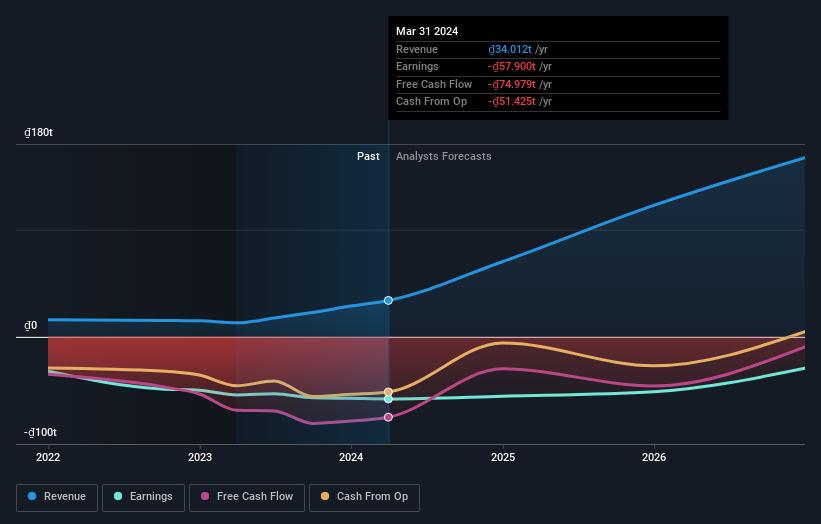Click the Analysts Forecasts label
Screen dimensions: 821x524
443,156
